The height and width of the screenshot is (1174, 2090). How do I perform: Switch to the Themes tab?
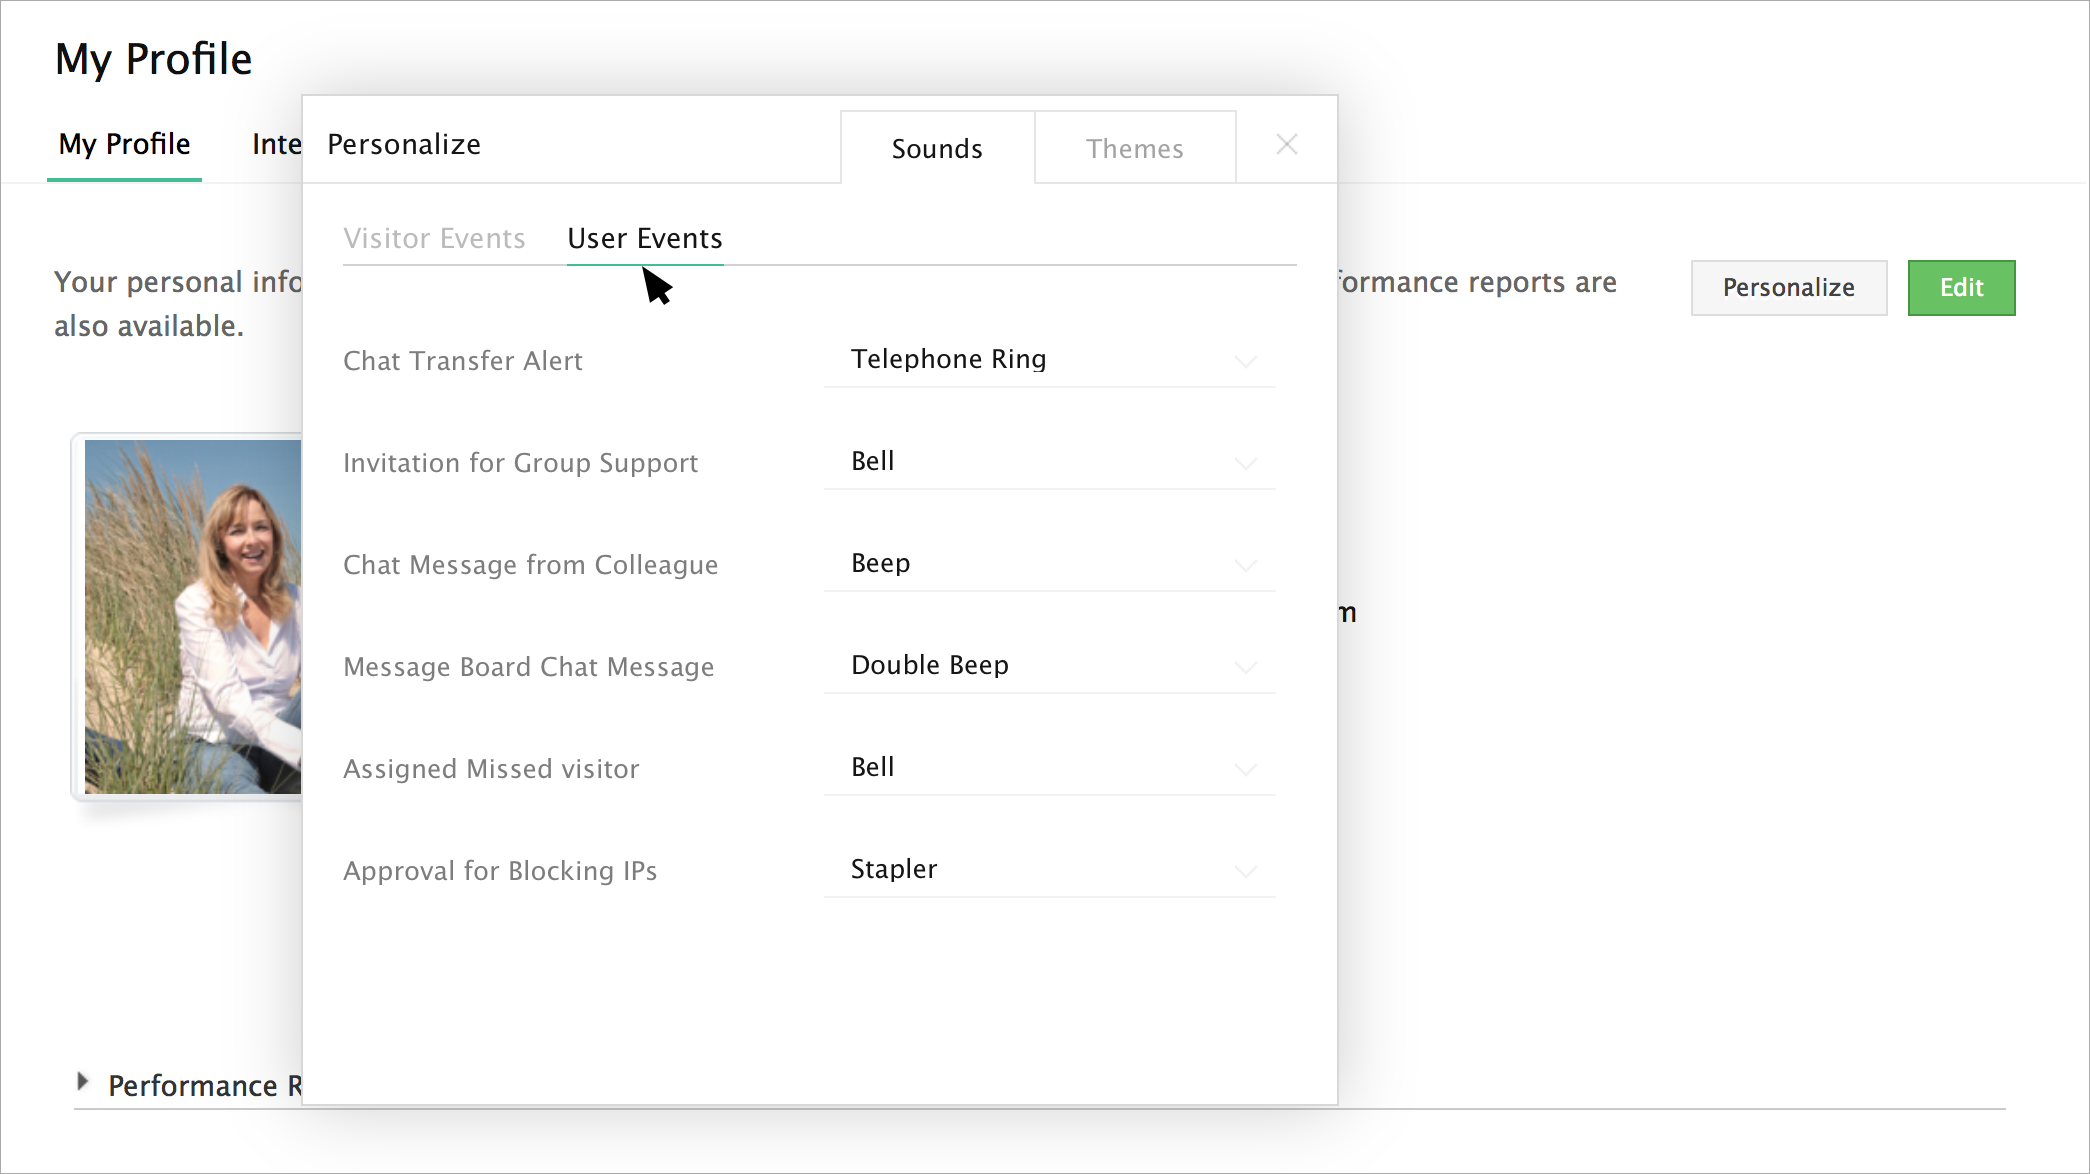(1134, 149)
